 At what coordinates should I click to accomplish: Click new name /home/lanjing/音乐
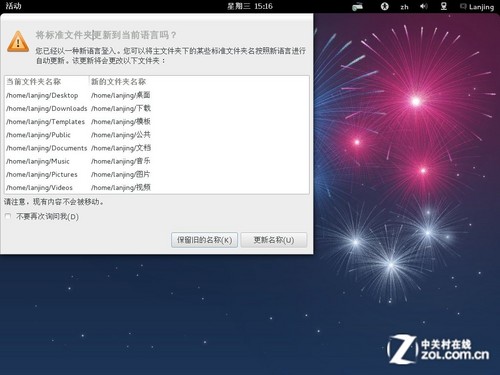pos(121,161)
